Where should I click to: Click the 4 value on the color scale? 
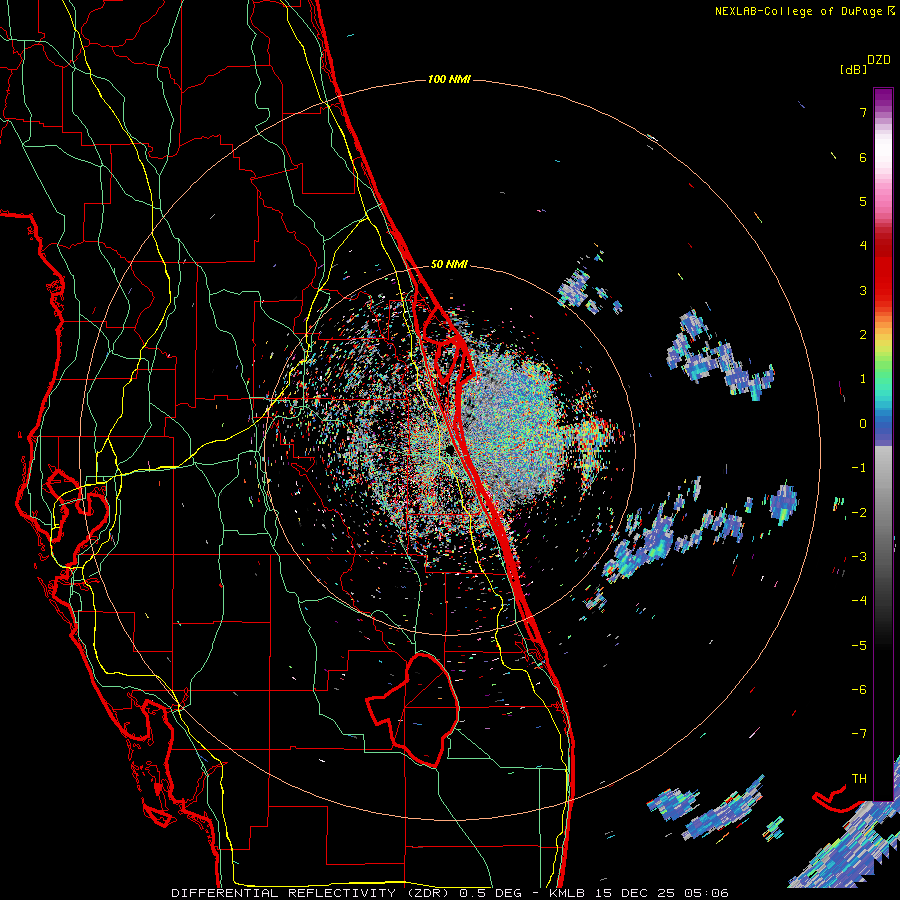[x=863, y=246]
